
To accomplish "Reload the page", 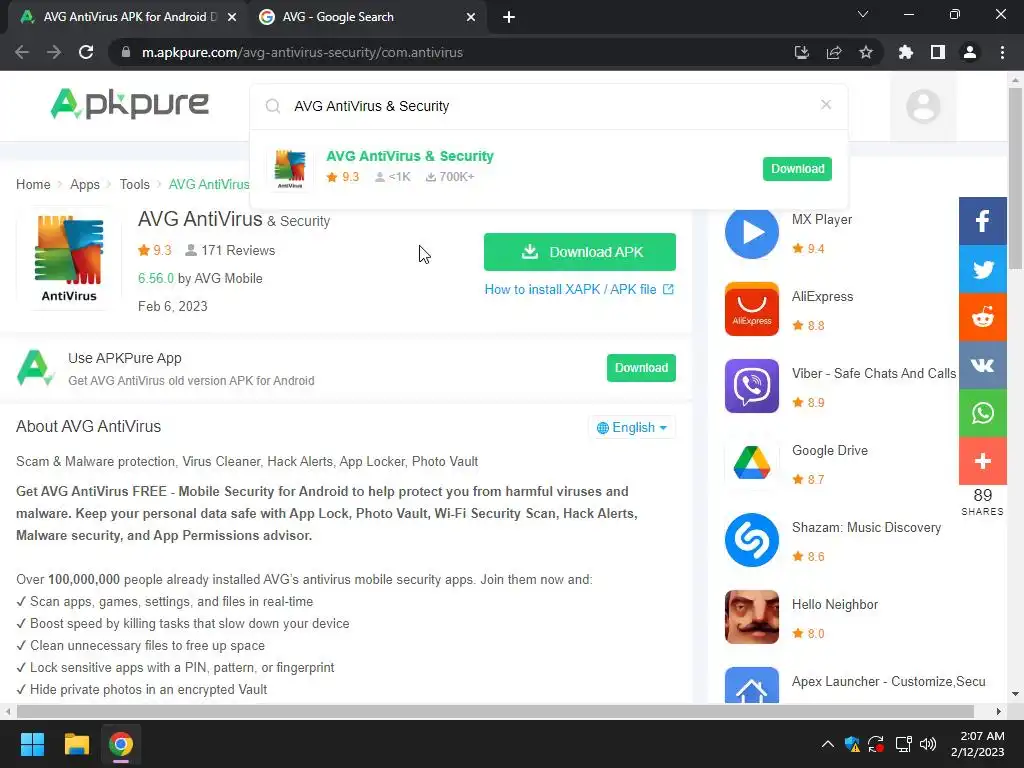I will tap(86, 52).
